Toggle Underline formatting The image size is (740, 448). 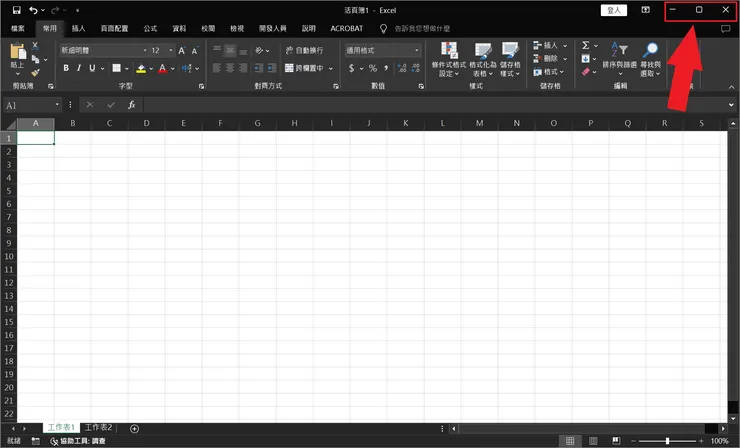[x=92, y=68]
